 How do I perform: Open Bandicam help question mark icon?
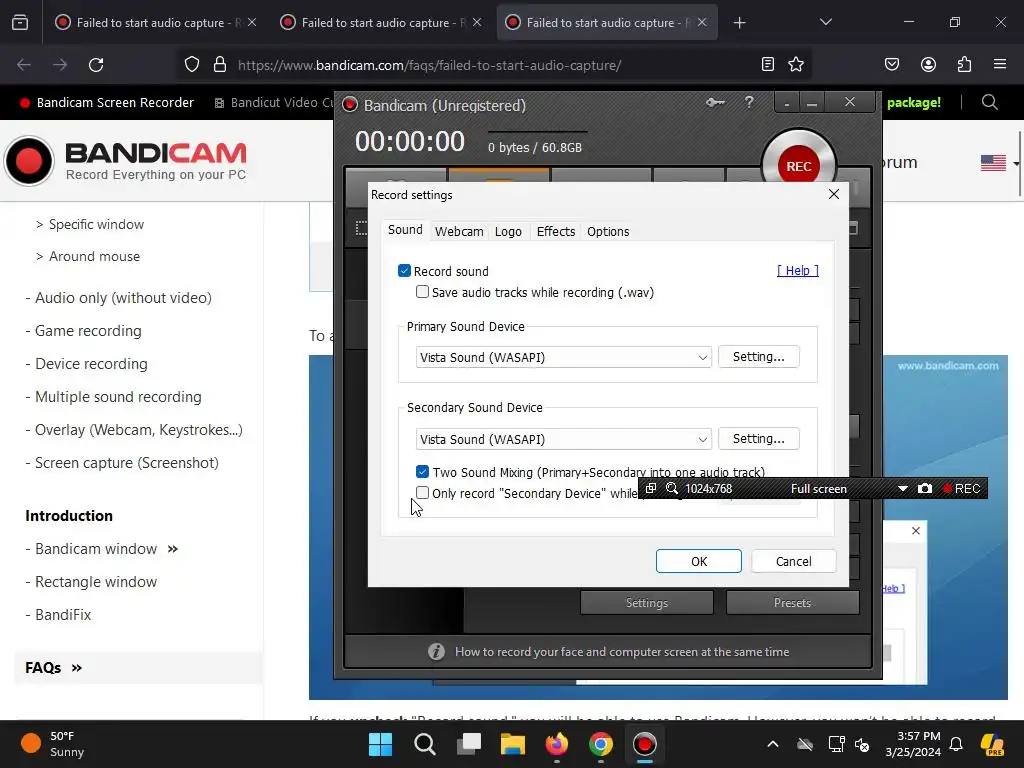(749, 103)
